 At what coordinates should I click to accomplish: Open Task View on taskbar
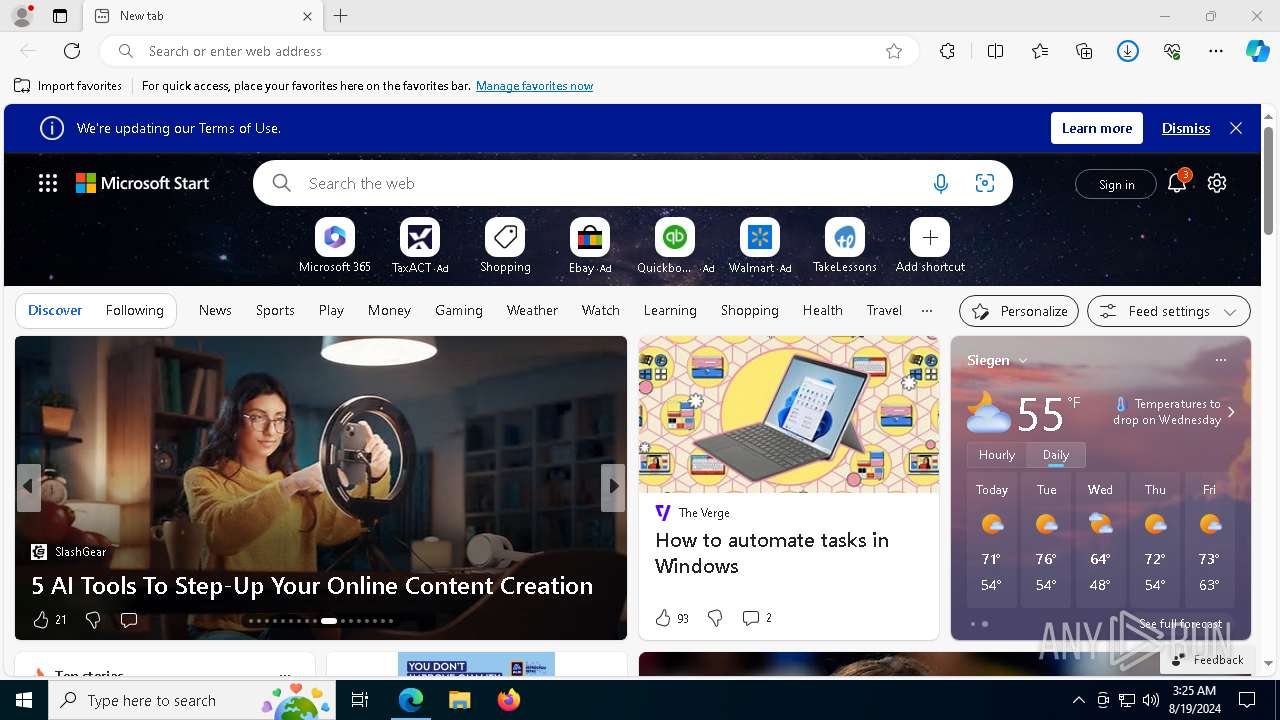360,700
